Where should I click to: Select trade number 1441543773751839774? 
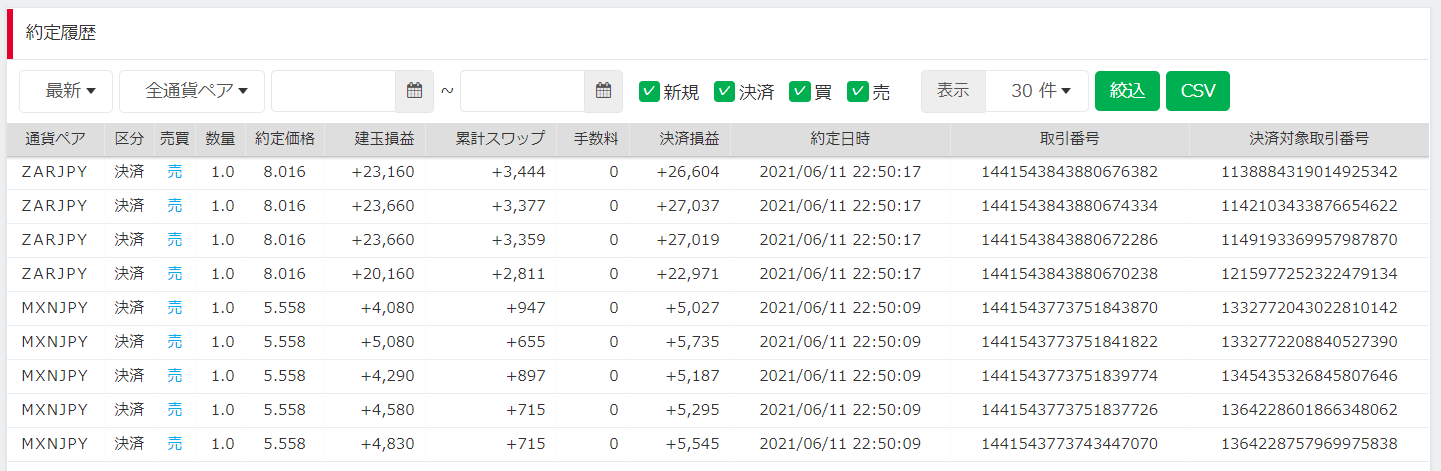1069,376
